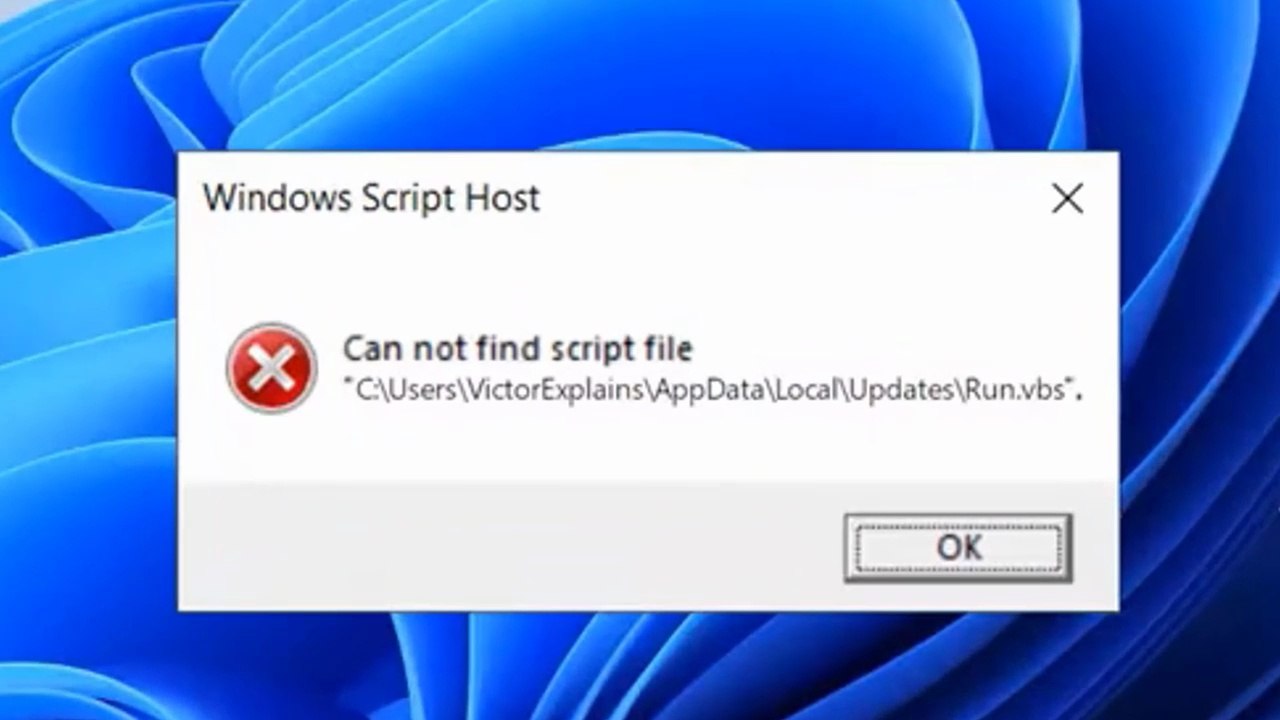The height and width of the screenshot is (720, 1280).
Task: Click the Run.vbs filename in the path
Action: [x=1019, y=390]
